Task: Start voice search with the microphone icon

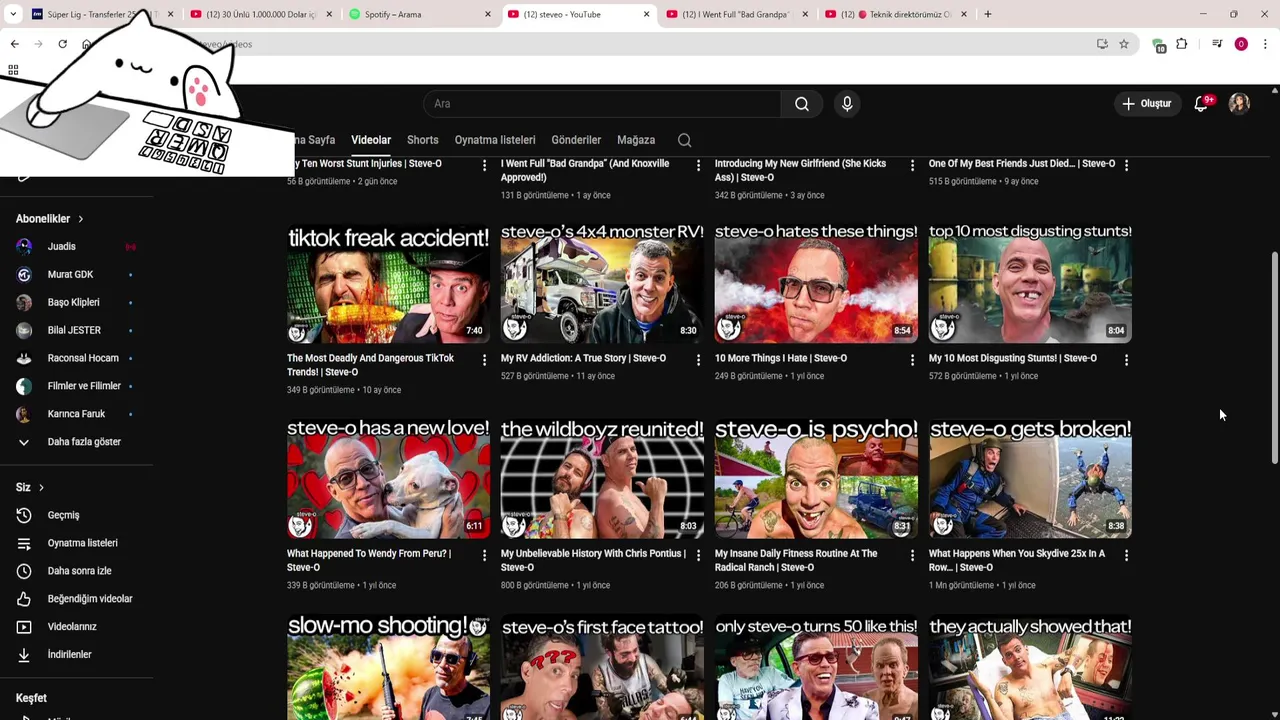Action: [847, 104]
